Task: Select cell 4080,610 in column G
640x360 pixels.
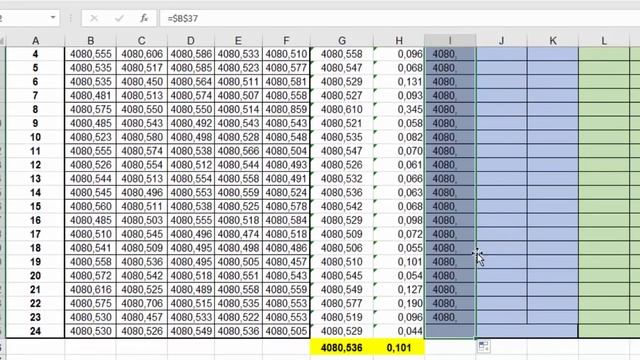Action: pos(342,109)
